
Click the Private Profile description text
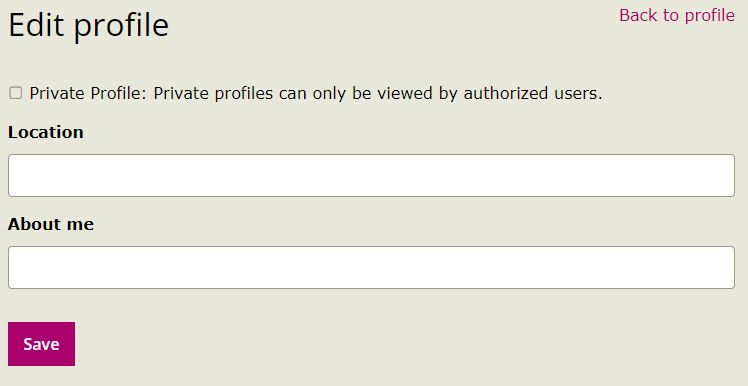tap(316, 94)
